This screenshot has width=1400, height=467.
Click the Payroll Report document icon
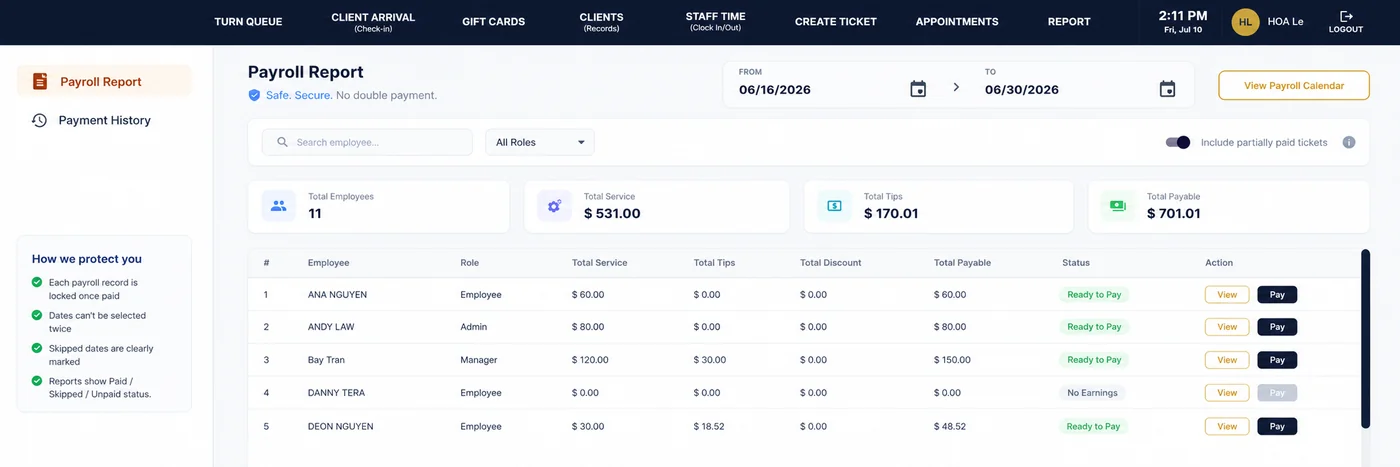point(40,81)
